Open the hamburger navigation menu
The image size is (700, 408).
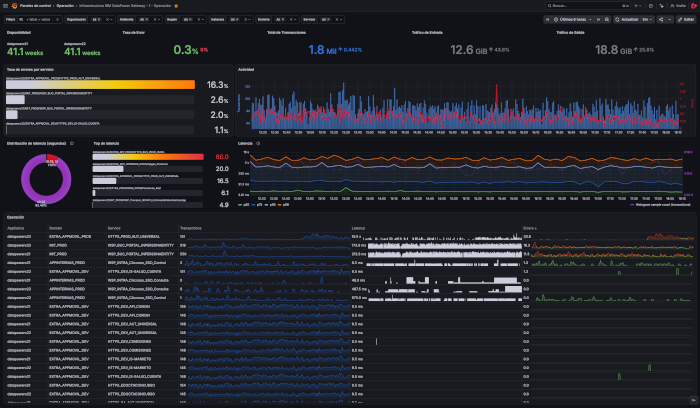tap(5, 6)
